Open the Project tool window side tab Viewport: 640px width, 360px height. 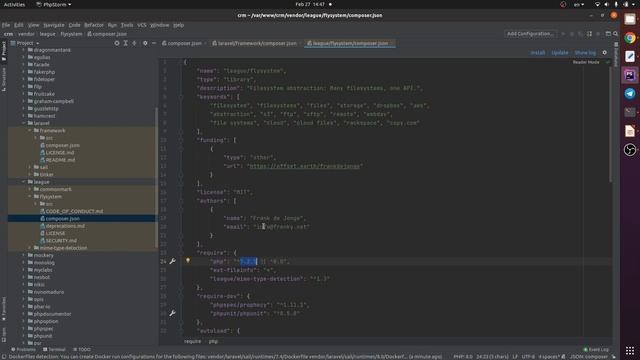coord(4,51)
